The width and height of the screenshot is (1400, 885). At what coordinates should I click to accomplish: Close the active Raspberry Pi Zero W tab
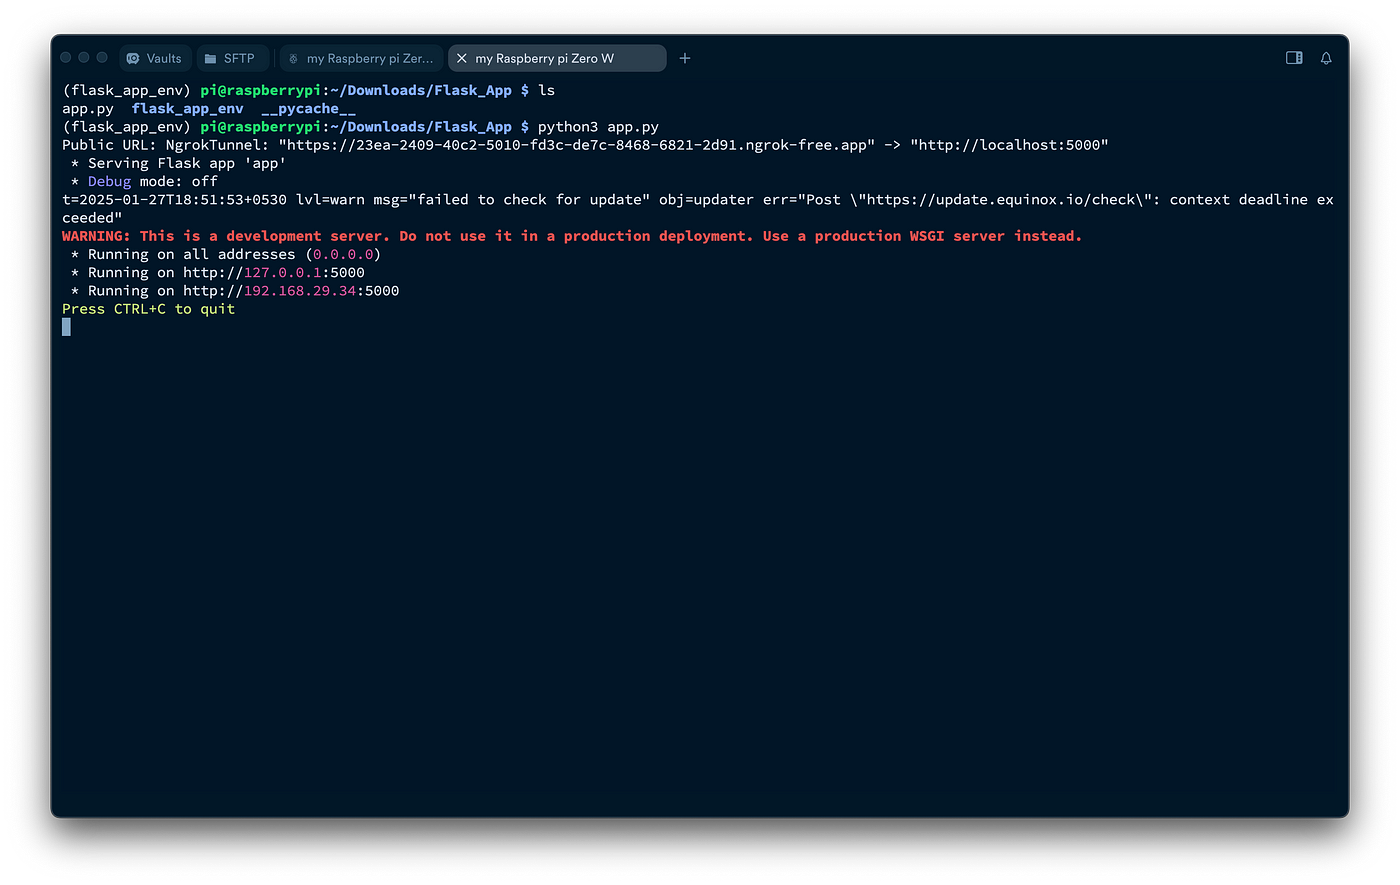point(461,59)
